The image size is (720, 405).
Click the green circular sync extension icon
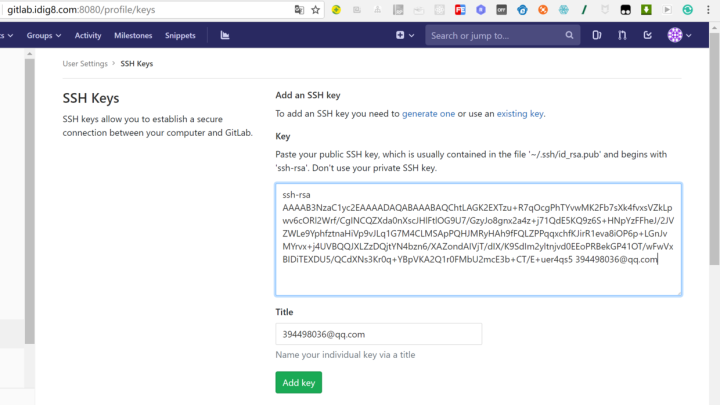pyautogui.click(x=687, y=10)
